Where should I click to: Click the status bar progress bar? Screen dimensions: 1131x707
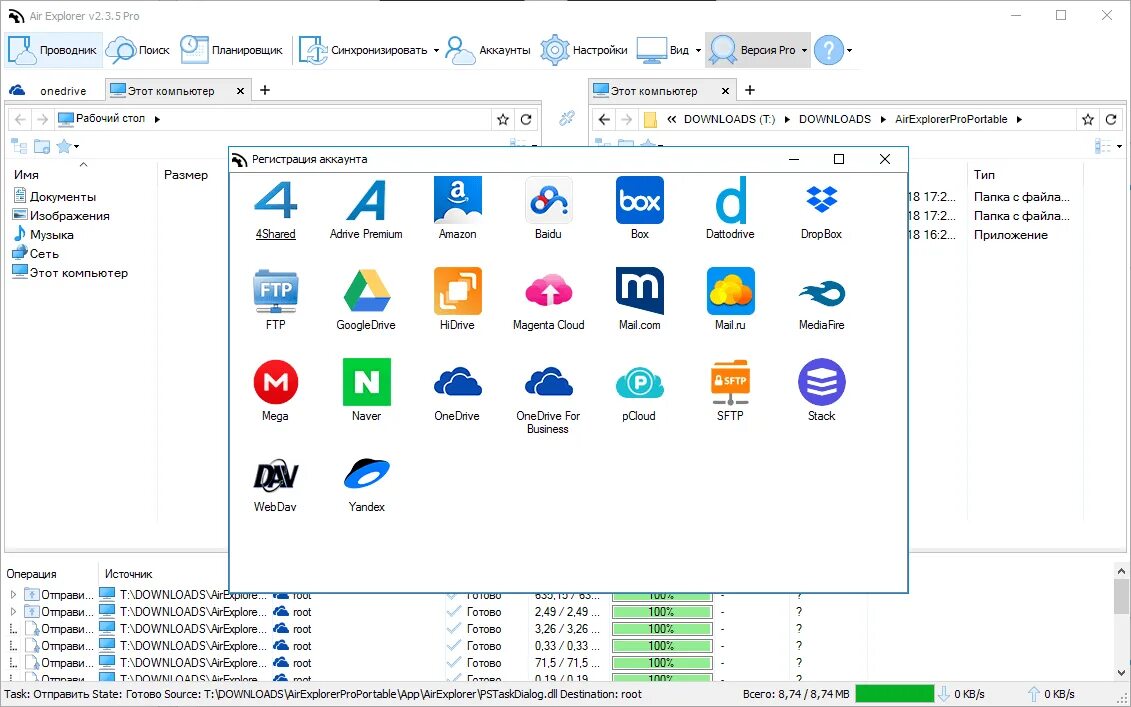pos(894,694)
